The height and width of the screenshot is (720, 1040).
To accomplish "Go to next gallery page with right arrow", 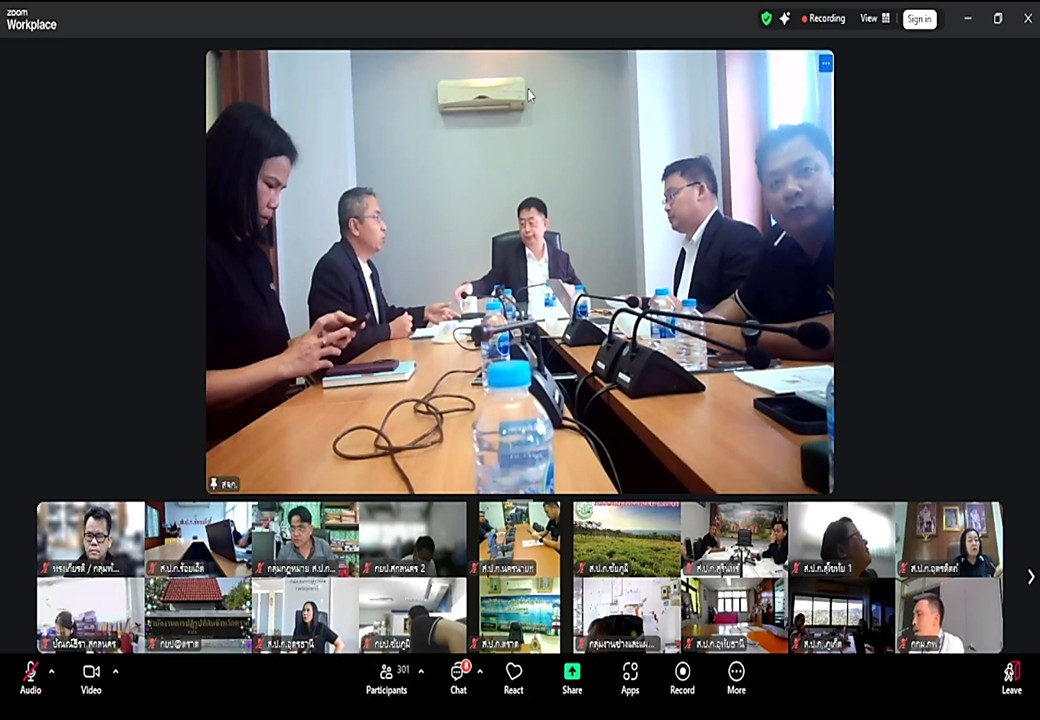I will (x=1030, y=576).
